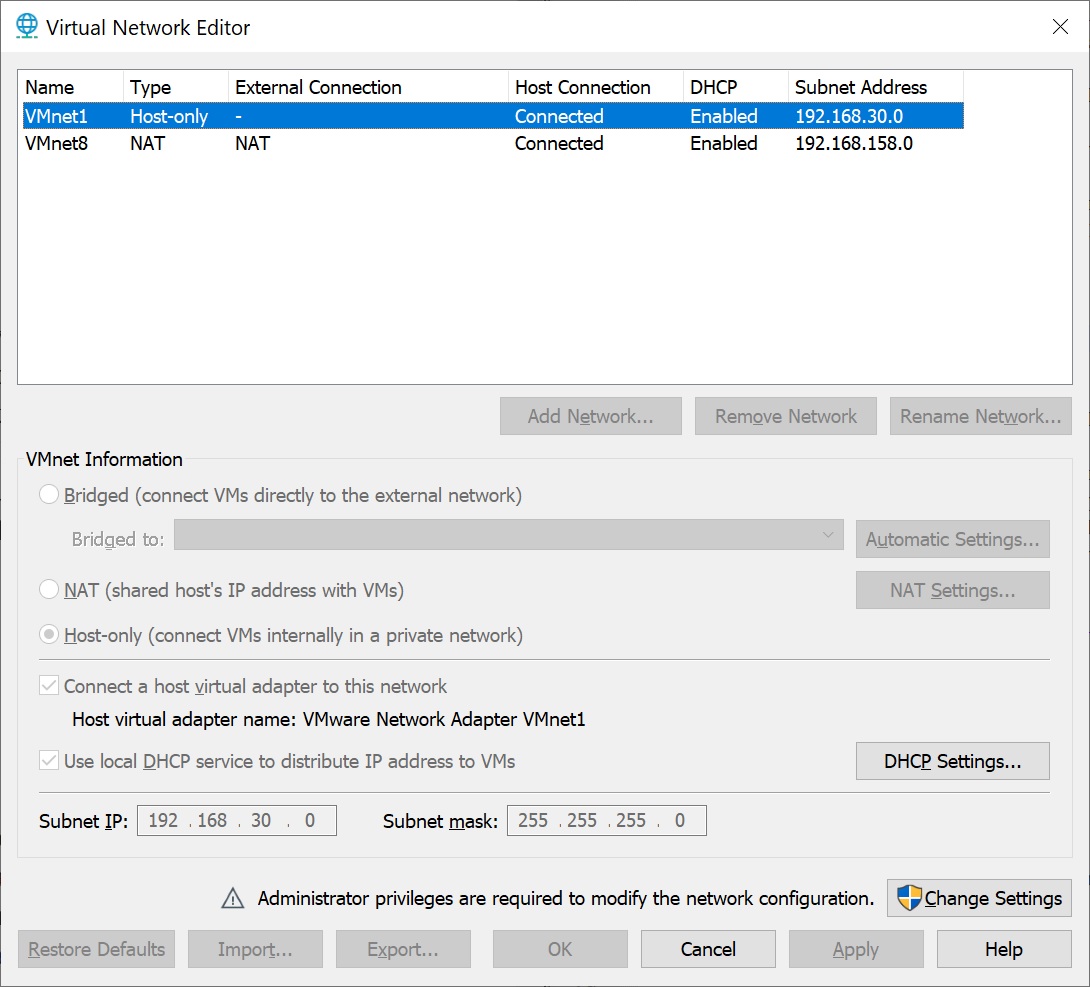Click the Name column header
1090x987 pixels.
71,87
